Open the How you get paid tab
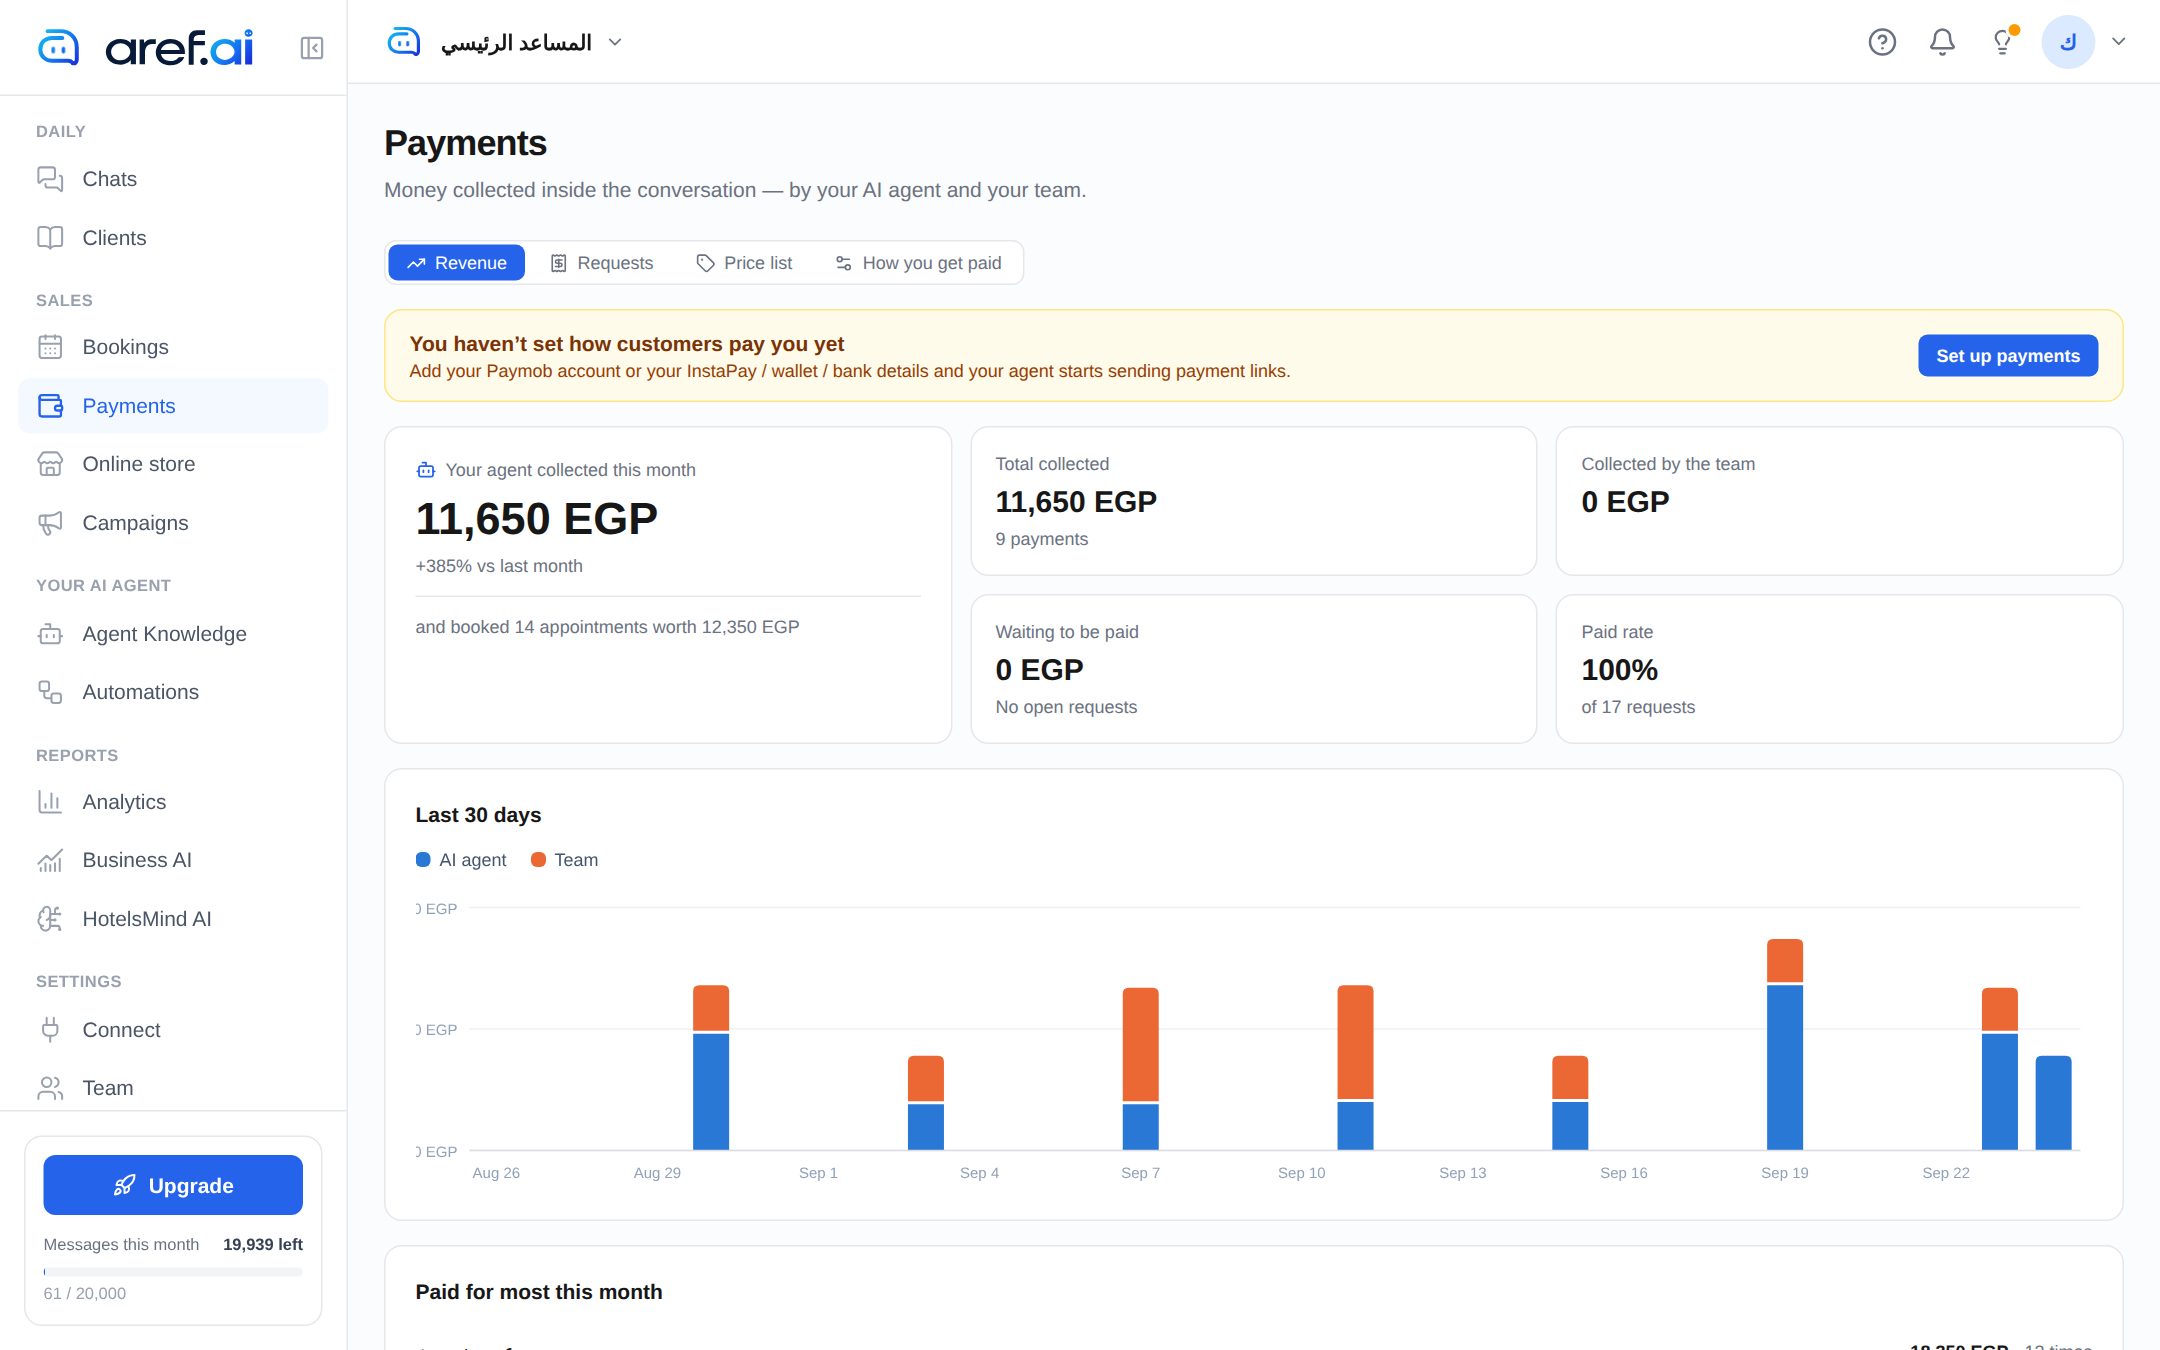The height and width of the screenshot is (1350, 2160). pos(918,263)
